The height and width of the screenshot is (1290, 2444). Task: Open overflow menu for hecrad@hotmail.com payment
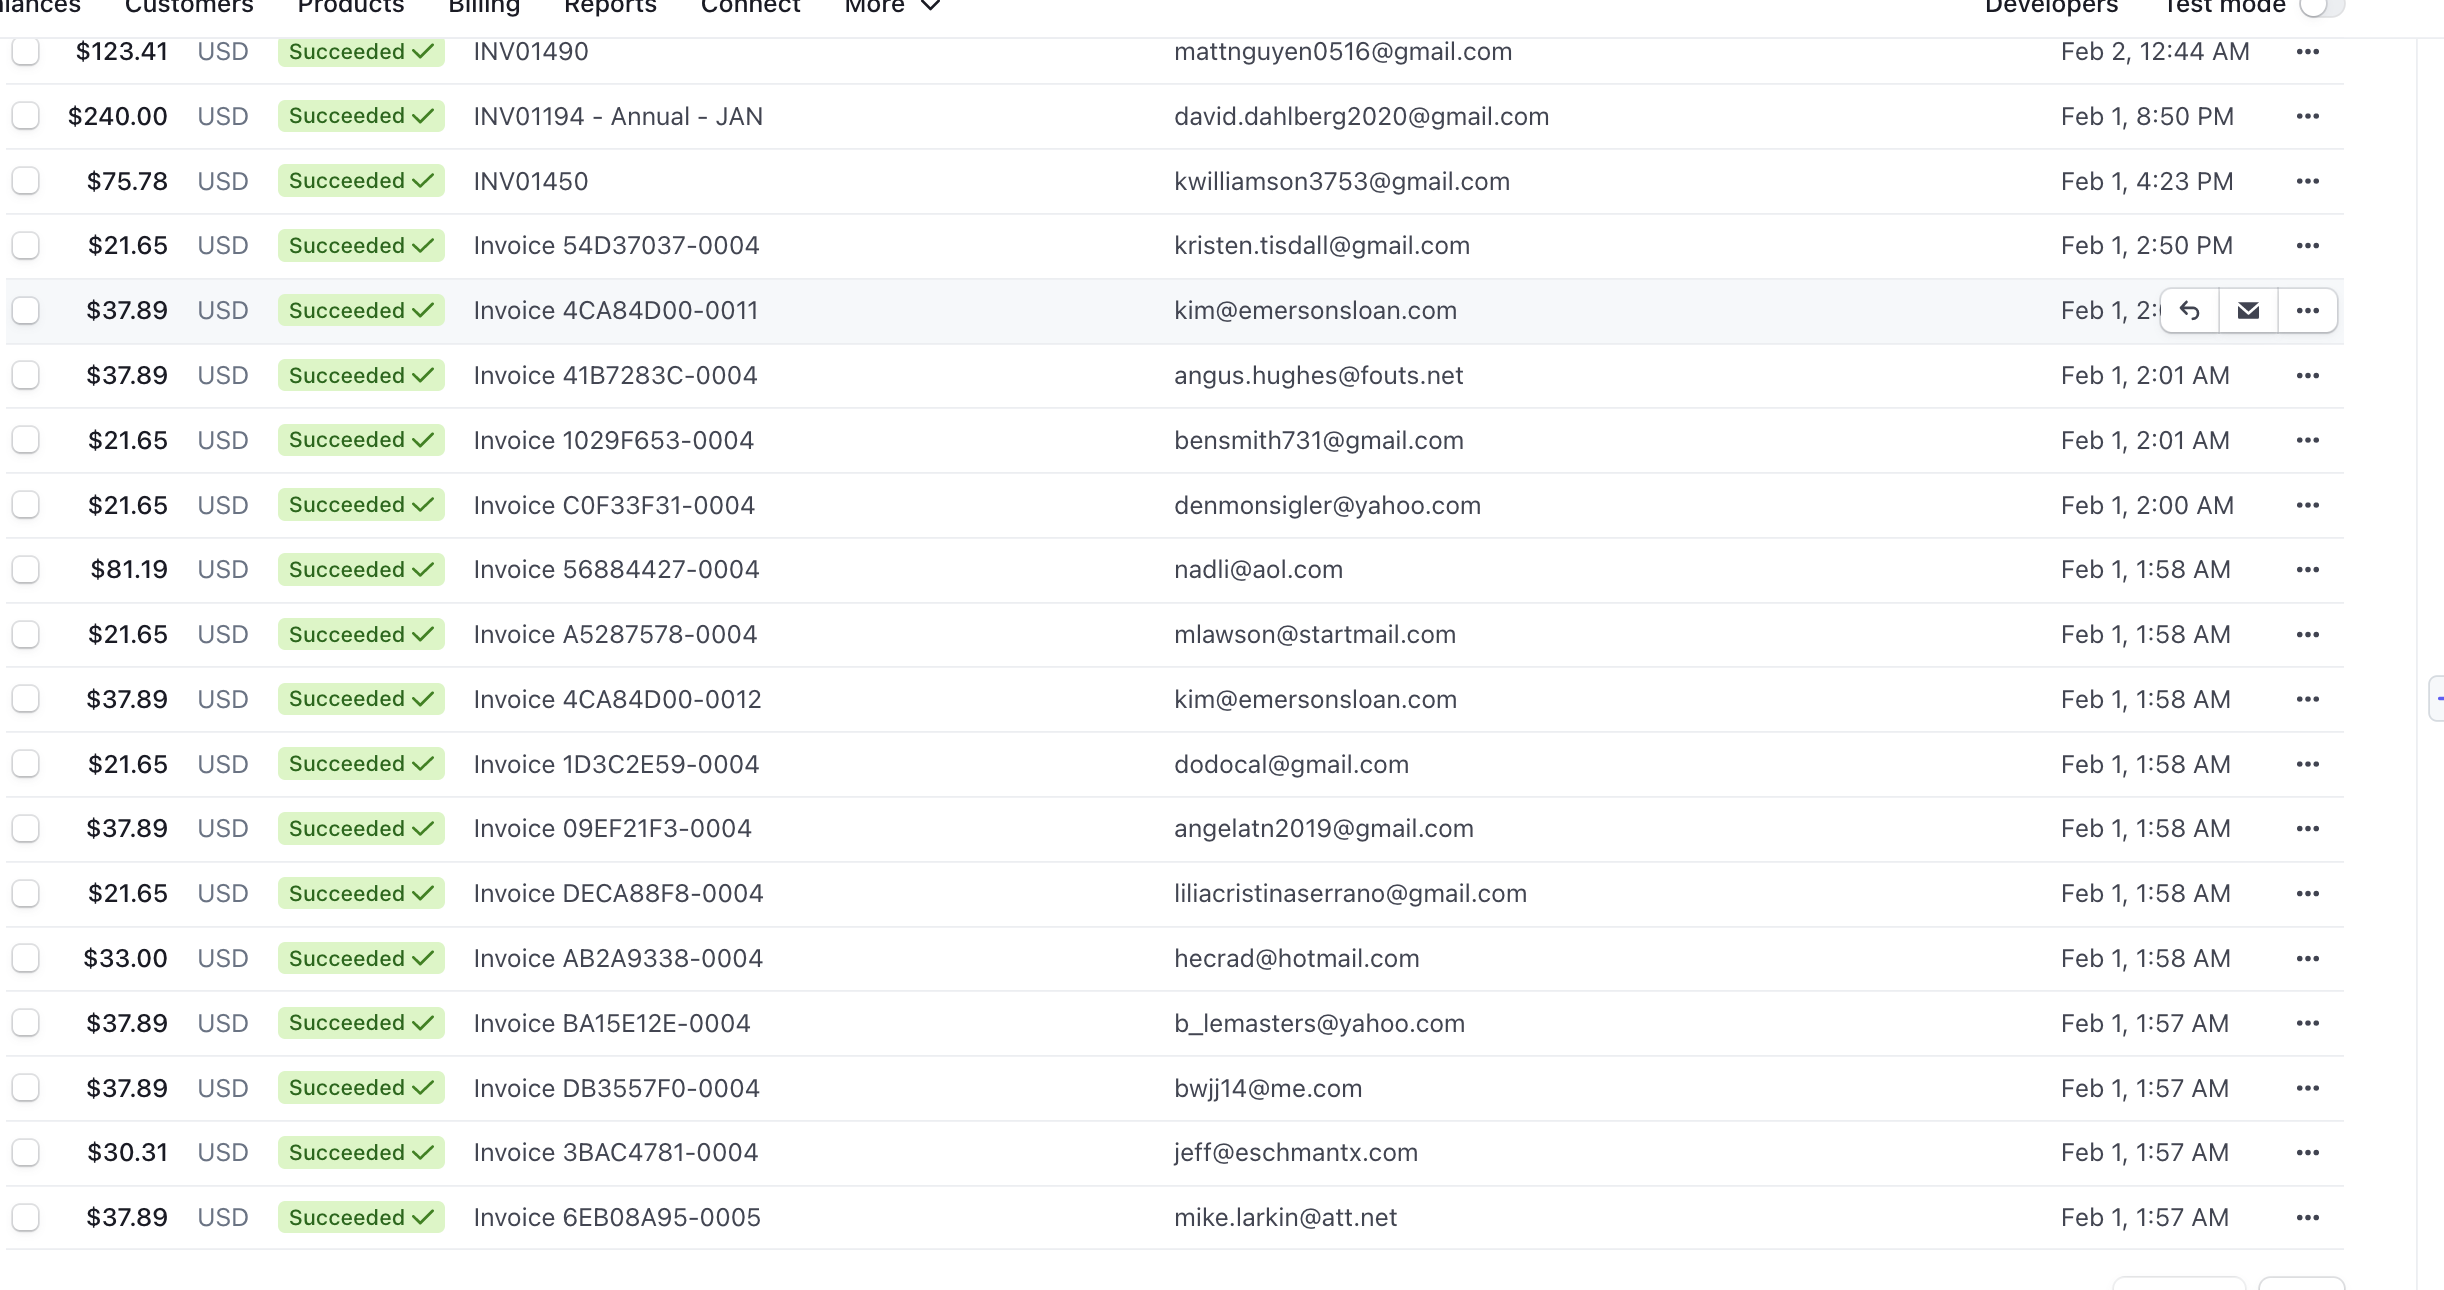[2307, 959]
